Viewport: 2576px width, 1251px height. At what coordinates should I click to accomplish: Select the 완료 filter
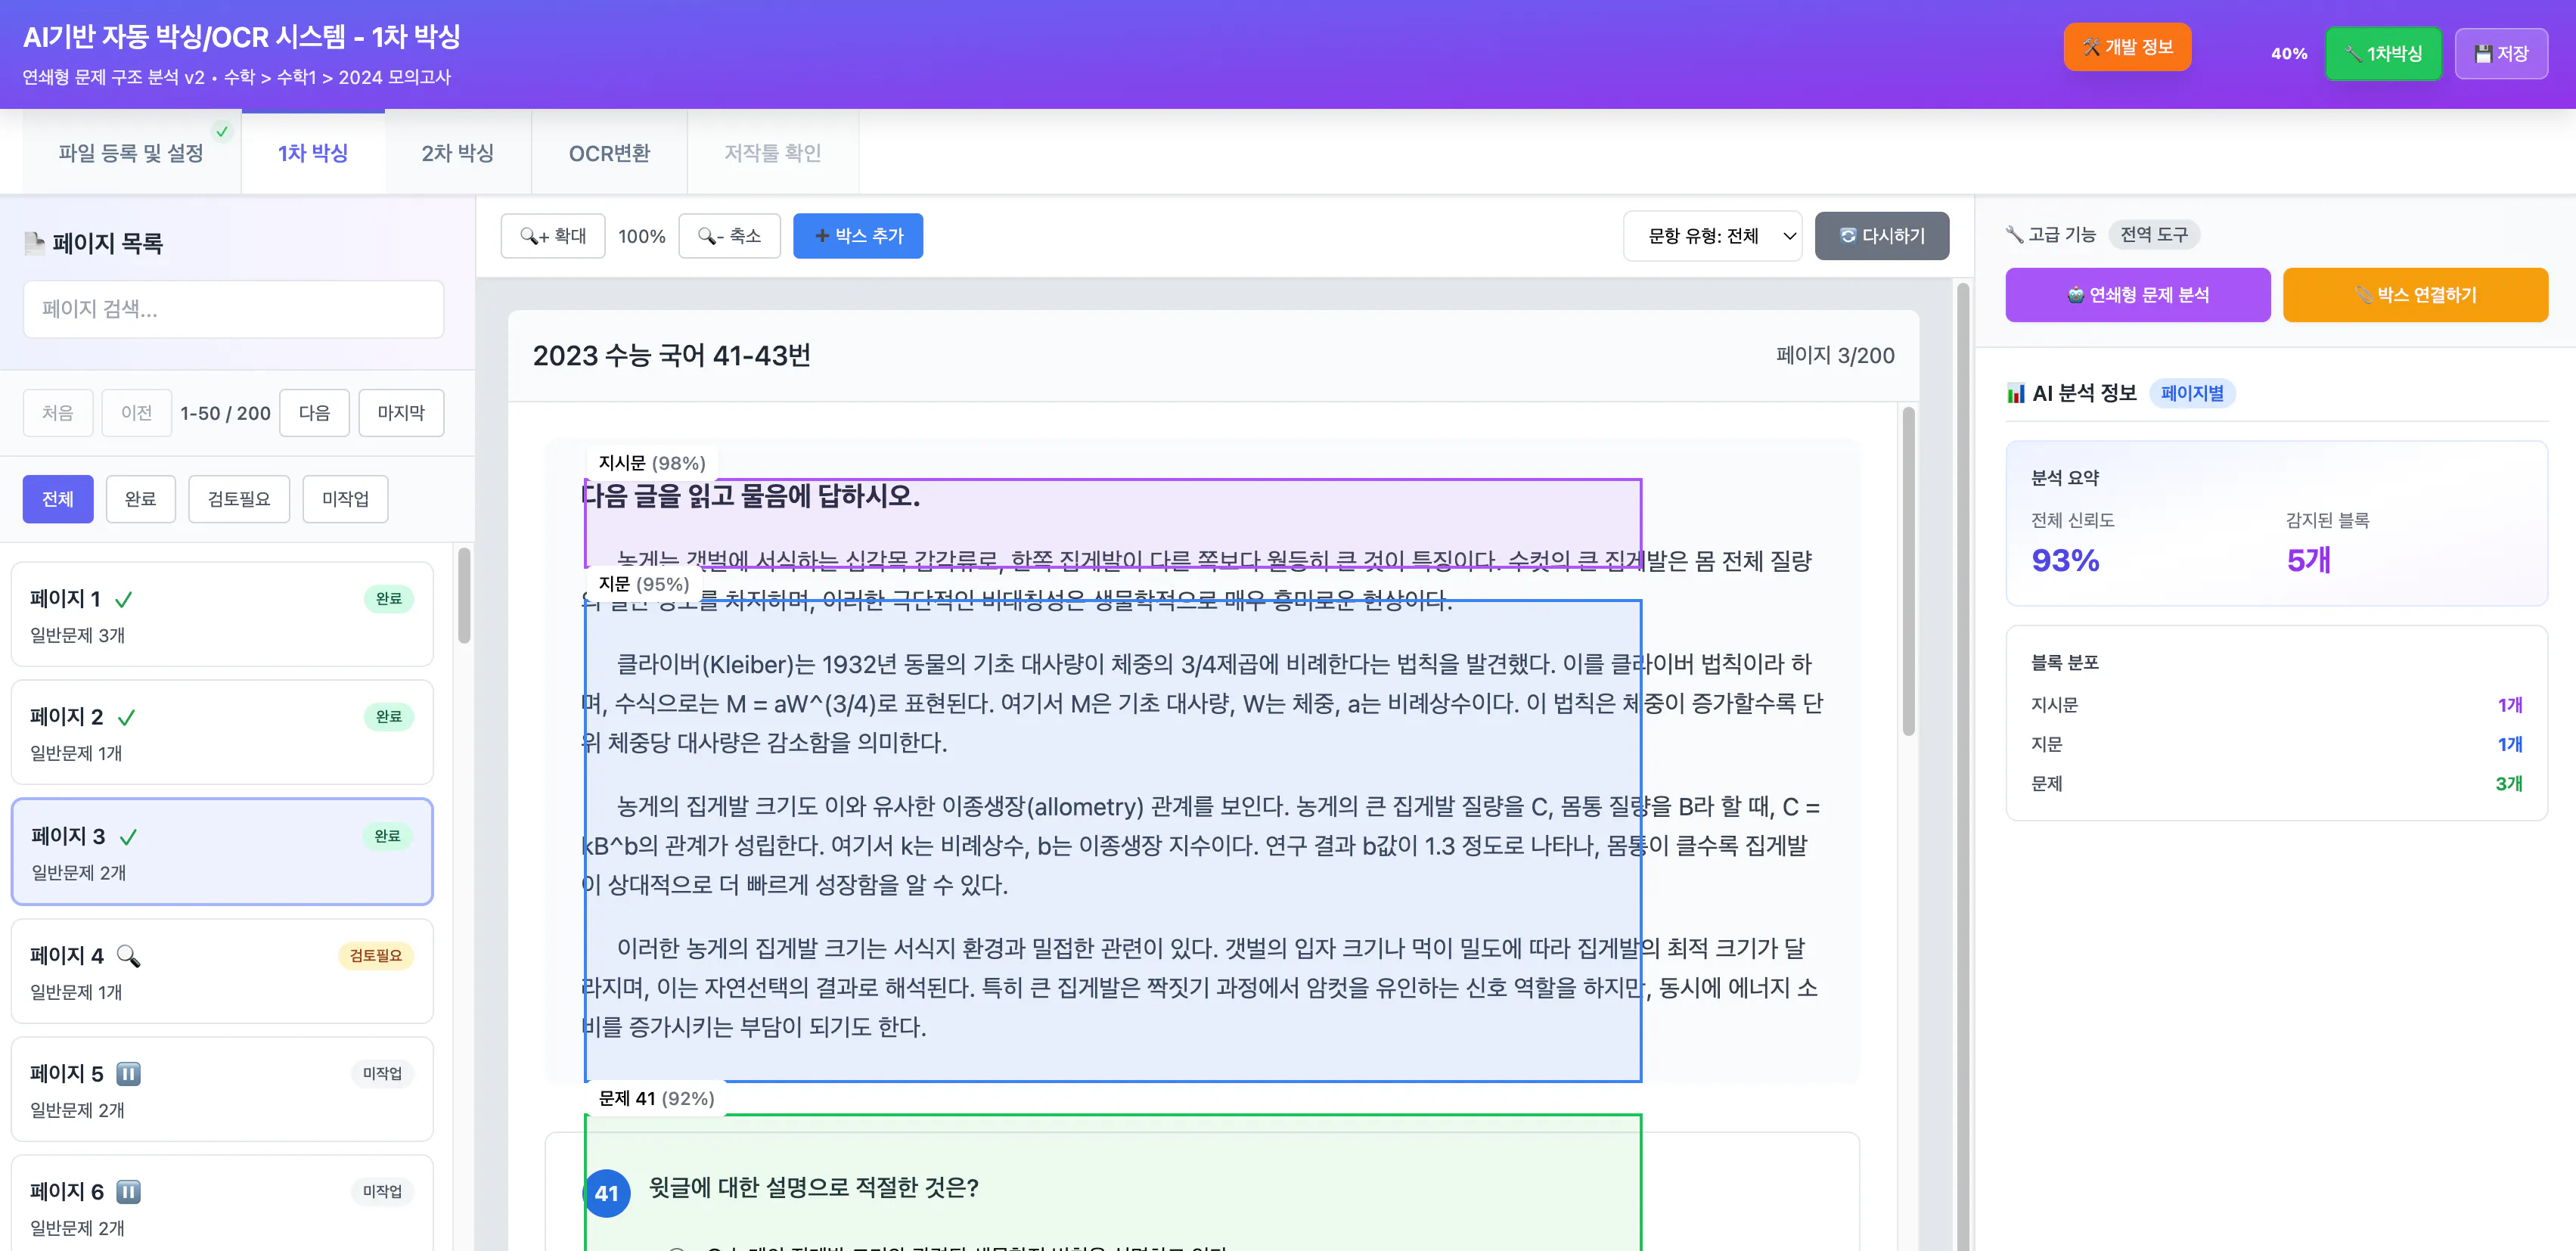click(140, 499)
